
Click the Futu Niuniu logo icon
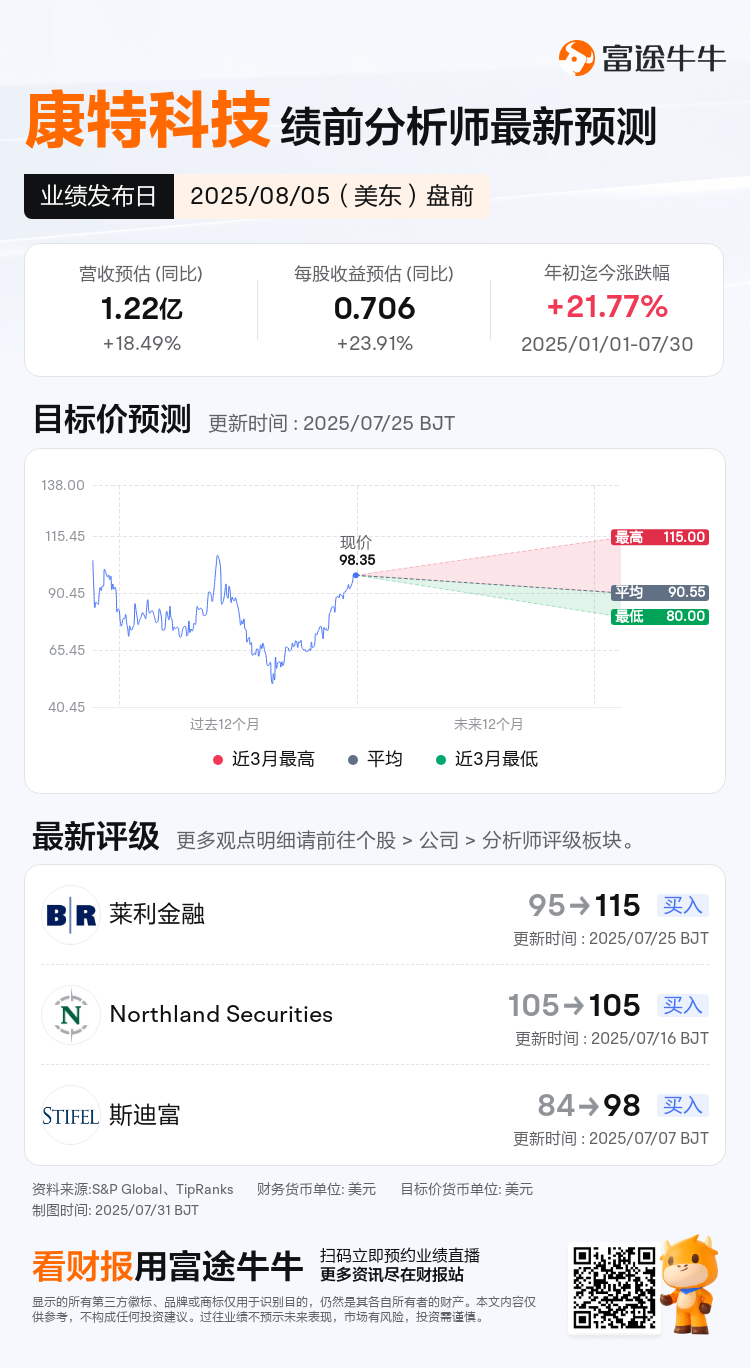[576, 58]
